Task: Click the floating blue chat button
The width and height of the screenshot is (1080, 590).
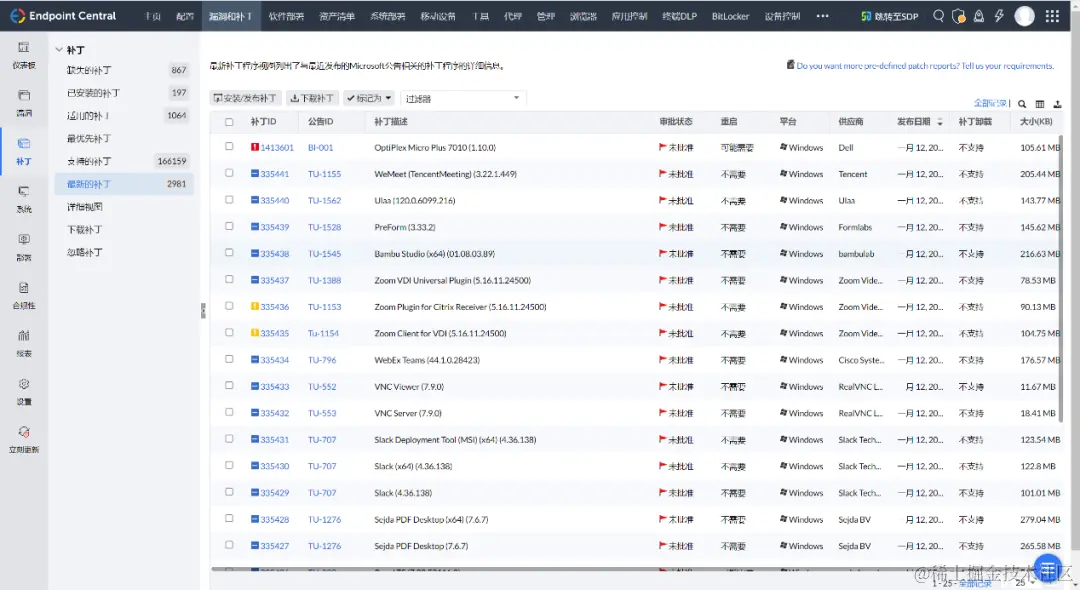Action: [x=1048, y=568]
